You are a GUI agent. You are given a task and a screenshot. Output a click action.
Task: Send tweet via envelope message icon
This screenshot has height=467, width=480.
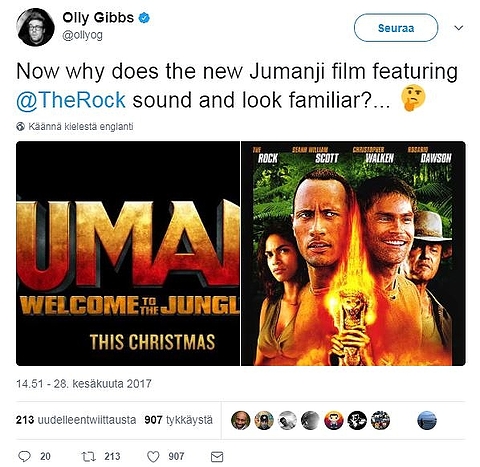(x=217, y=457)
